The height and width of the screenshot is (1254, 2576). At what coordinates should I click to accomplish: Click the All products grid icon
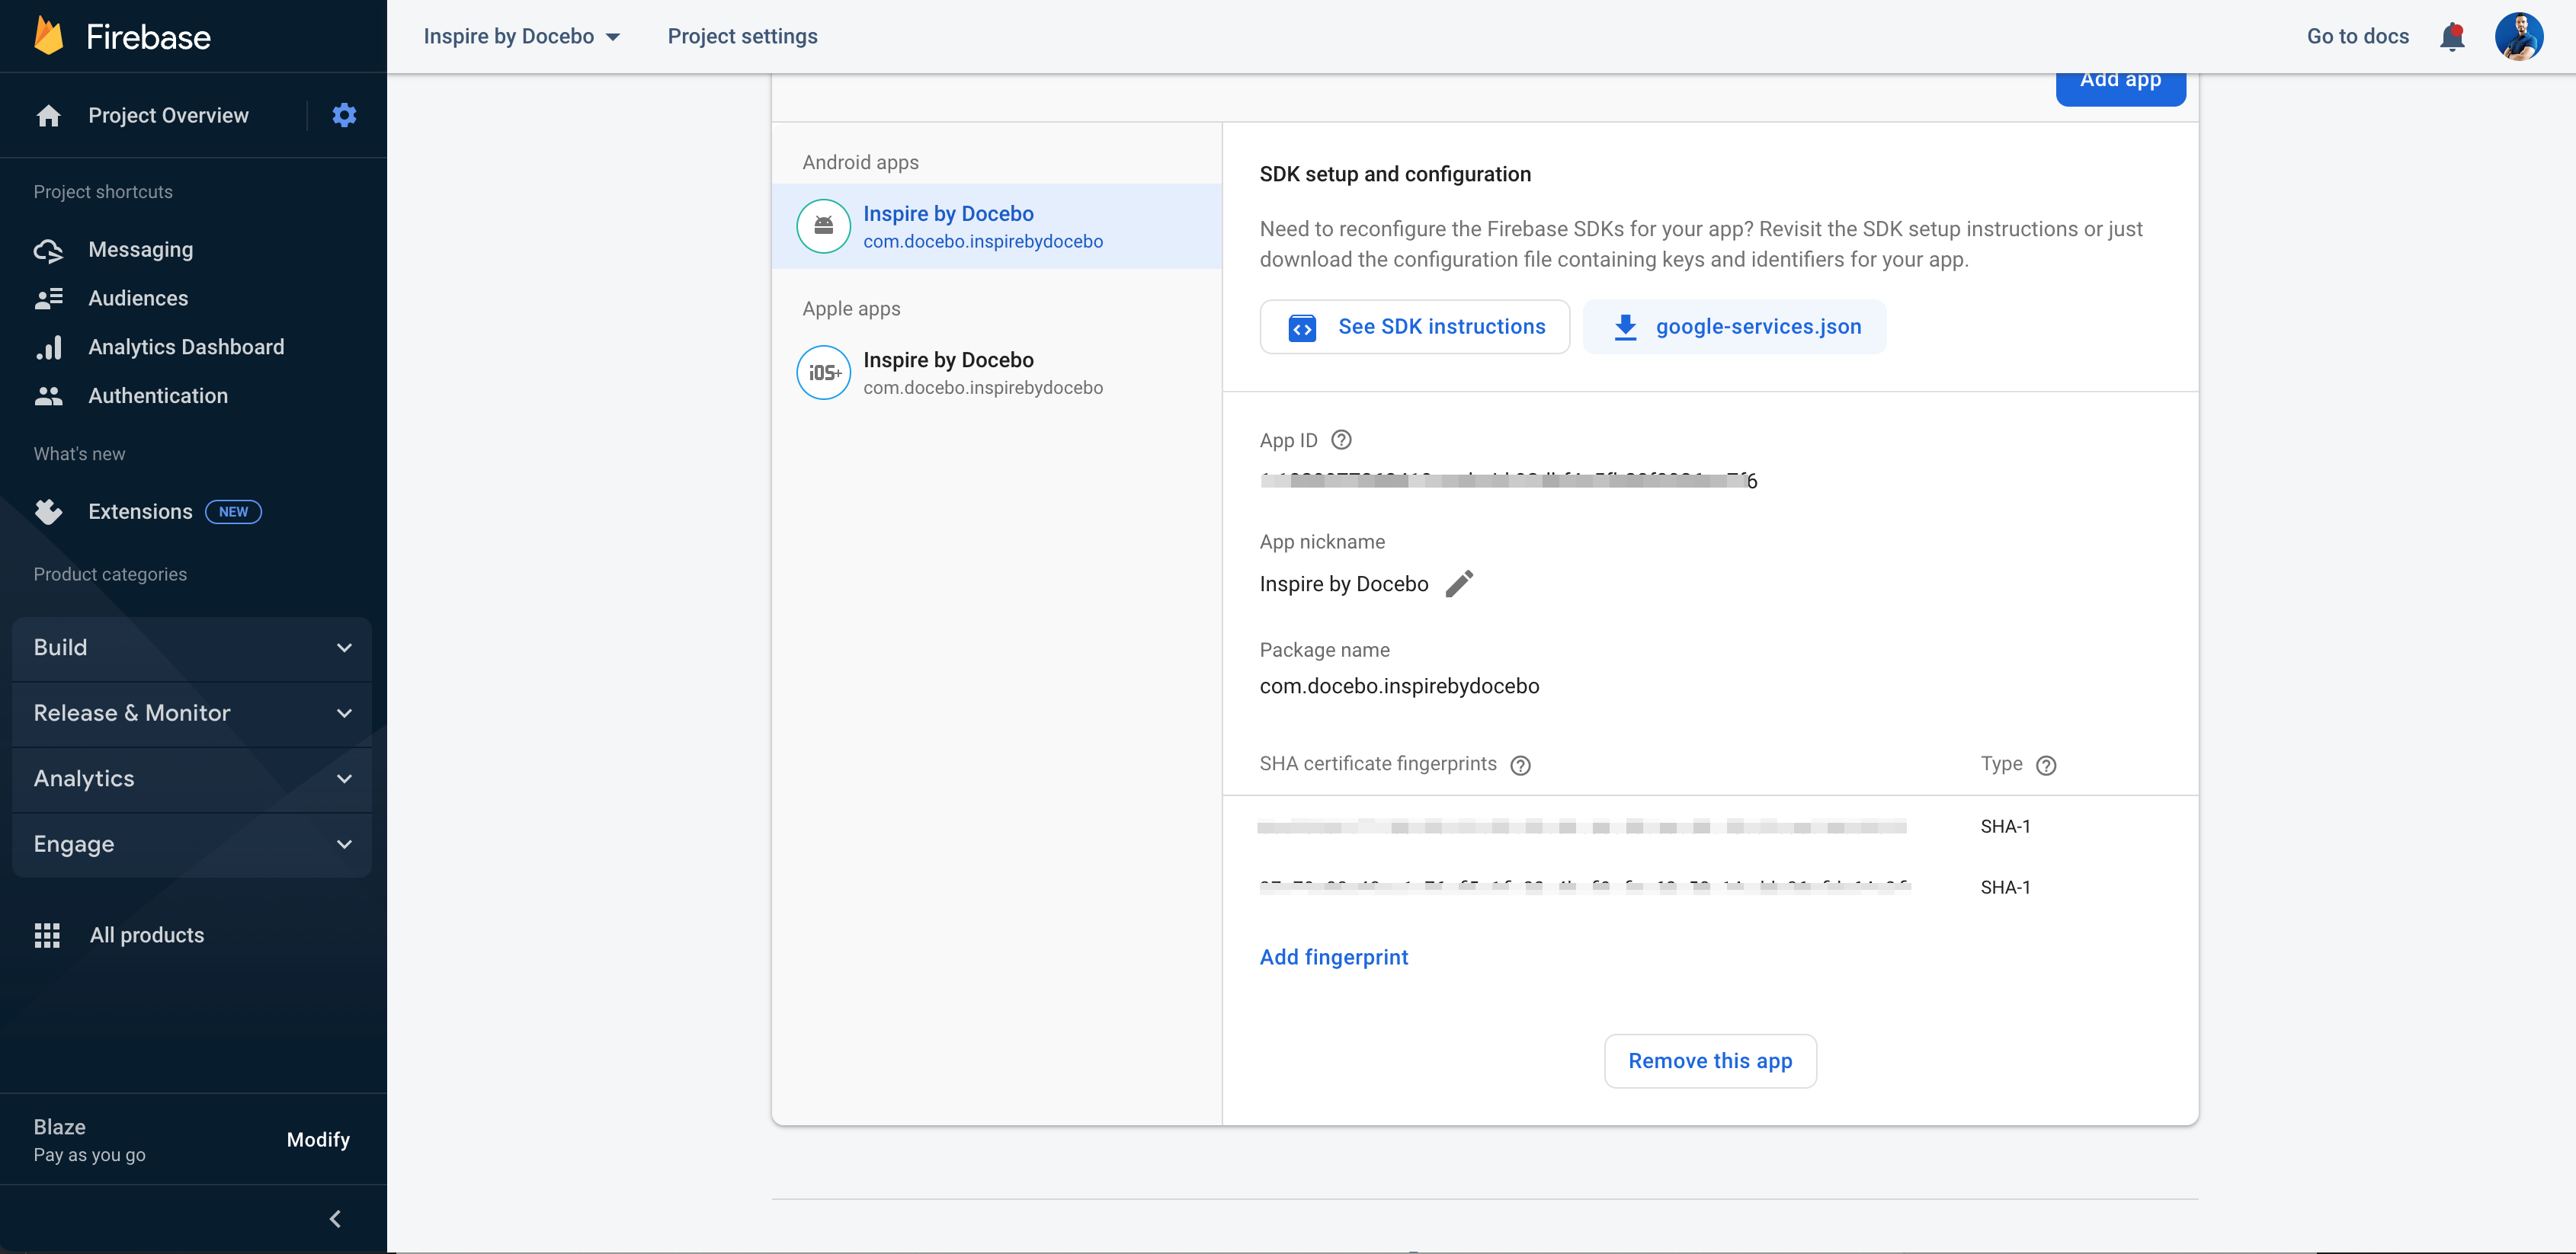[47, 935]
